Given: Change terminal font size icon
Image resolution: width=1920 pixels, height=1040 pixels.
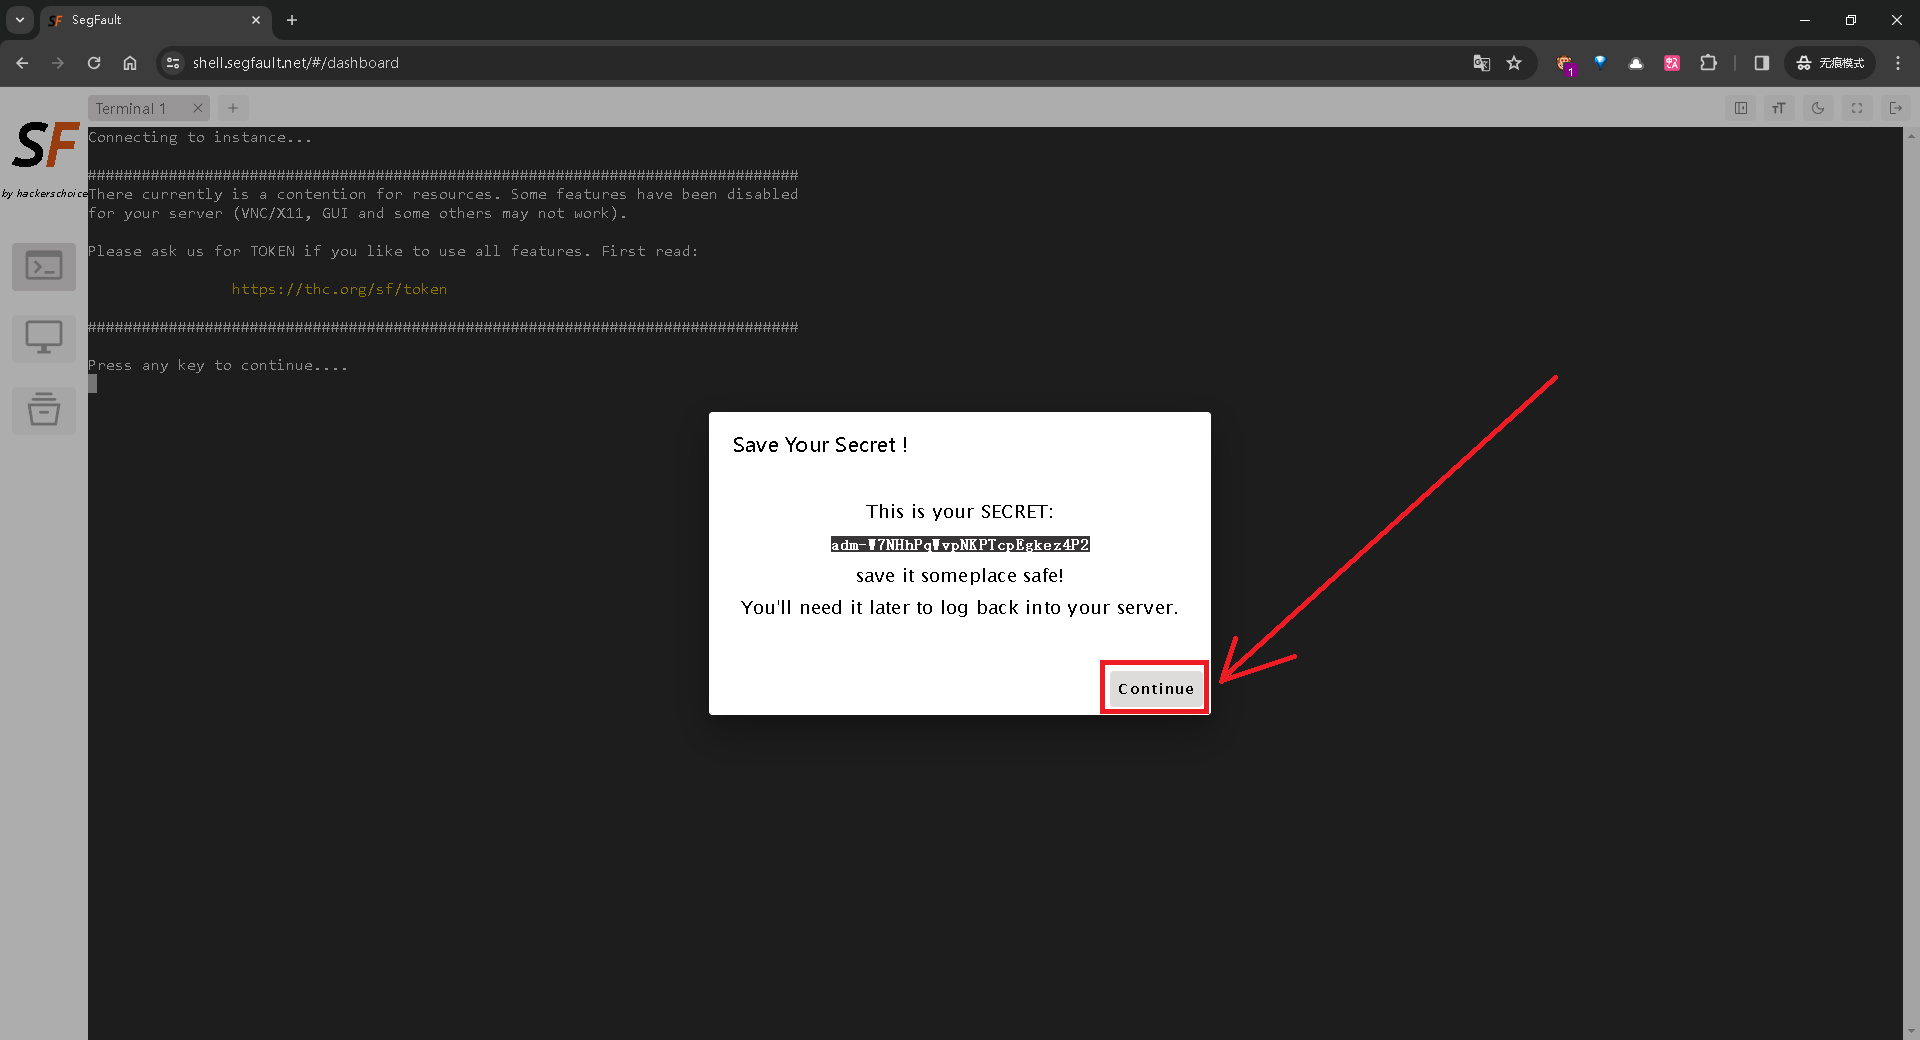Looking at the screenshot, I should tap(1779, 108).
